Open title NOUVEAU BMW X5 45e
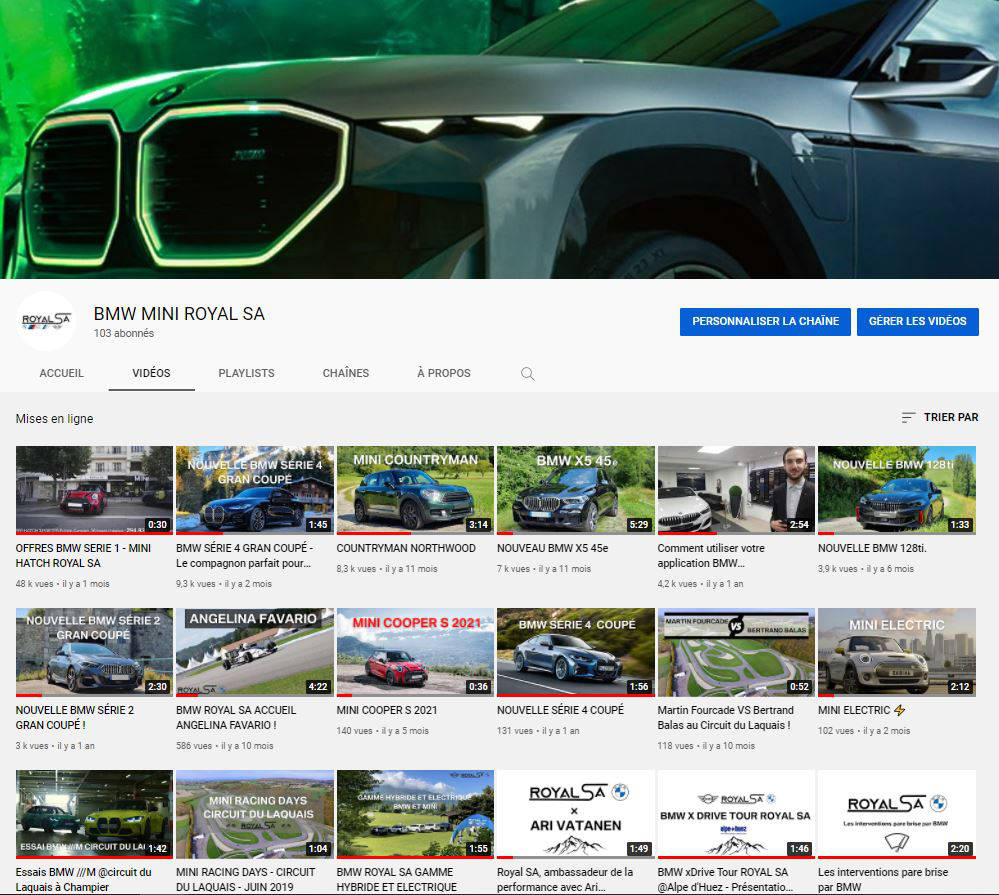Image resolution: width=999 pixels, height=895 pixels. tap(552, 548)
